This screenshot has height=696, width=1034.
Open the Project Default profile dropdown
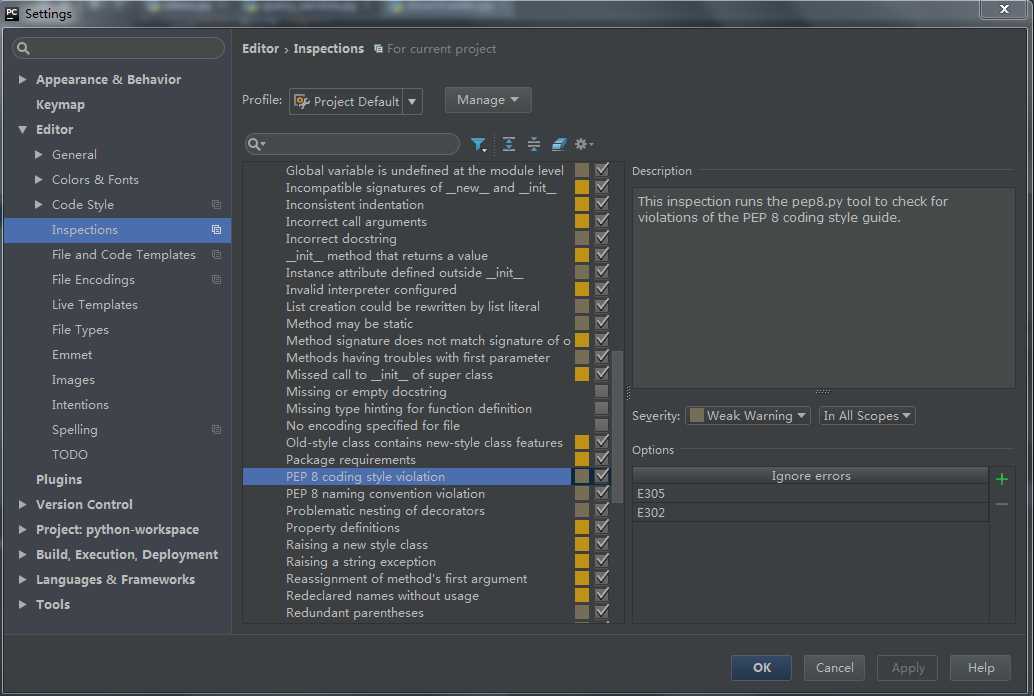click(x=355, y=102)
